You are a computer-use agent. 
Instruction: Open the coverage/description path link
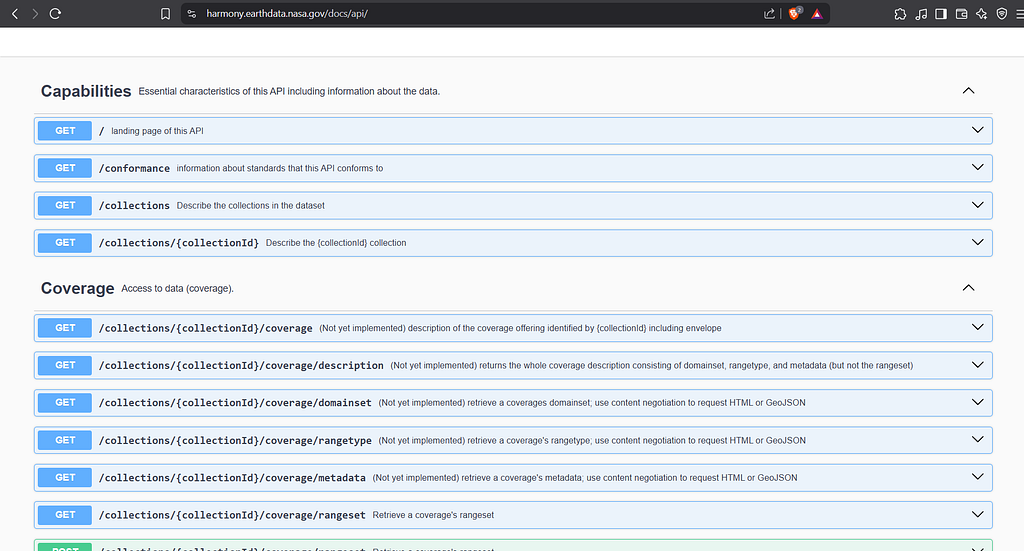[x=241, y=366]
